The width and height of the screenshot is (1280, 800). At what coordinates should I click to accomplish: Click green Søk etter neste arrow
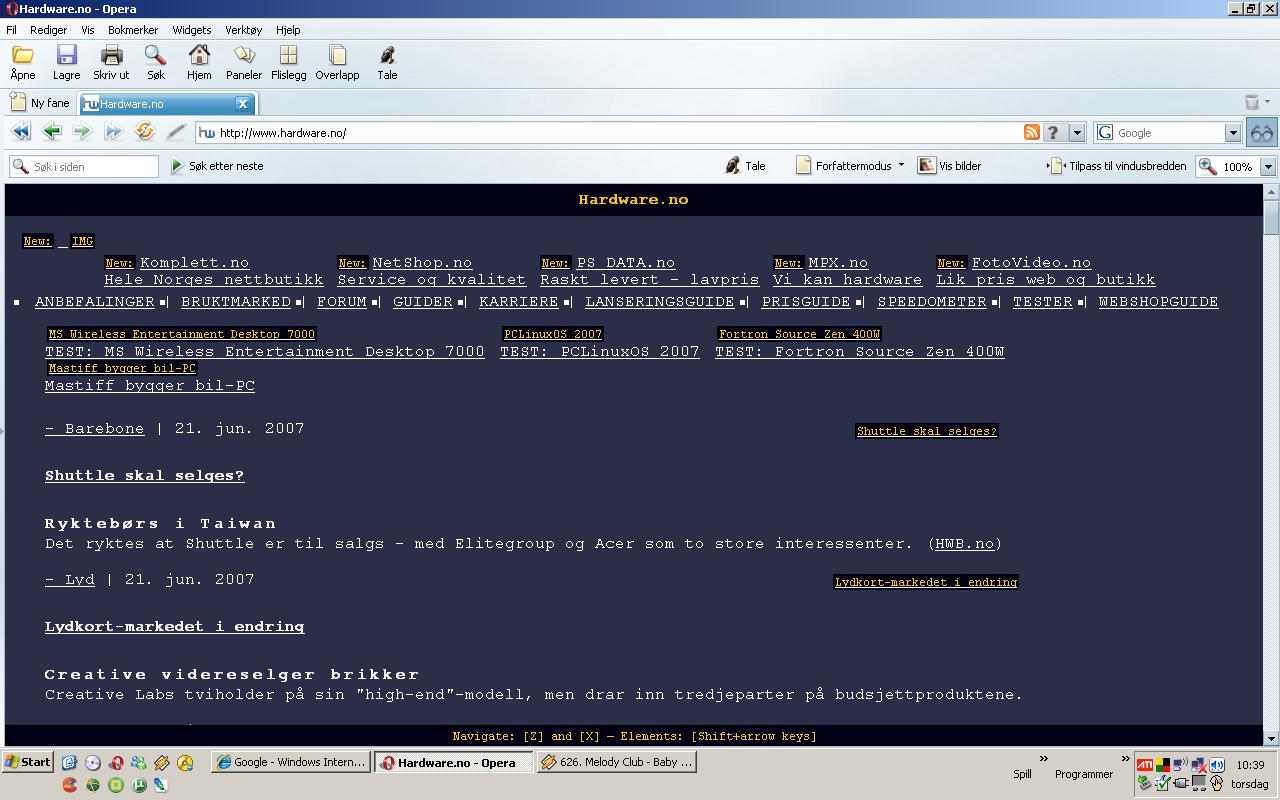(x=177, y=166)
